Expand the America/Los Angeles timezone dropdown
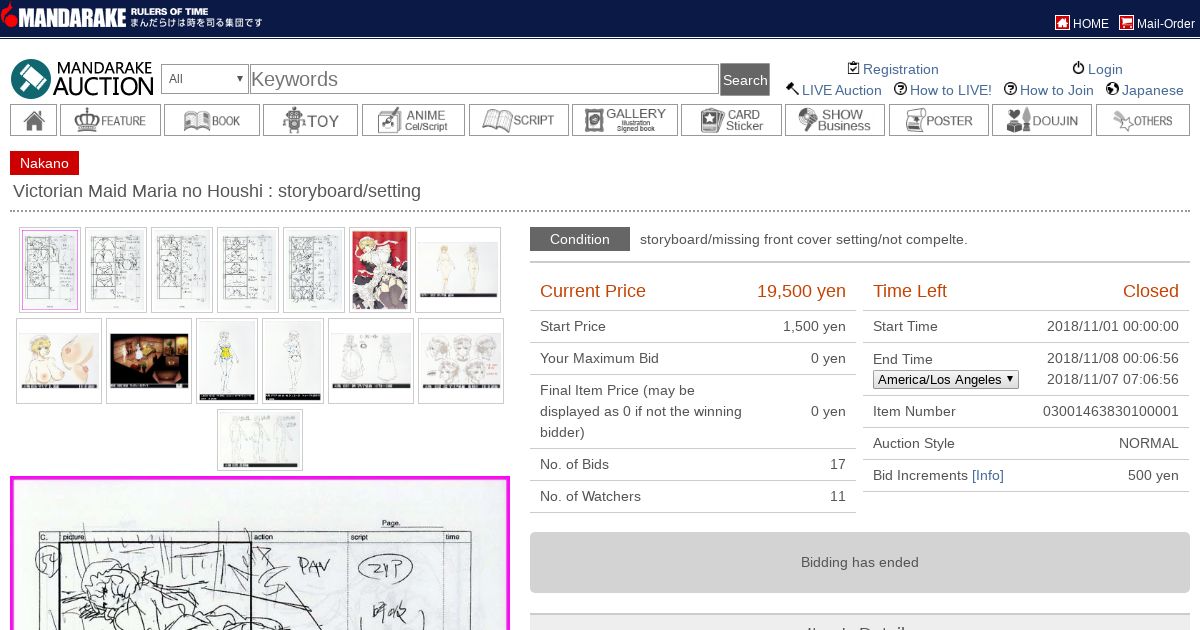This screenshot has width=1200, height=630. (946, 379)
